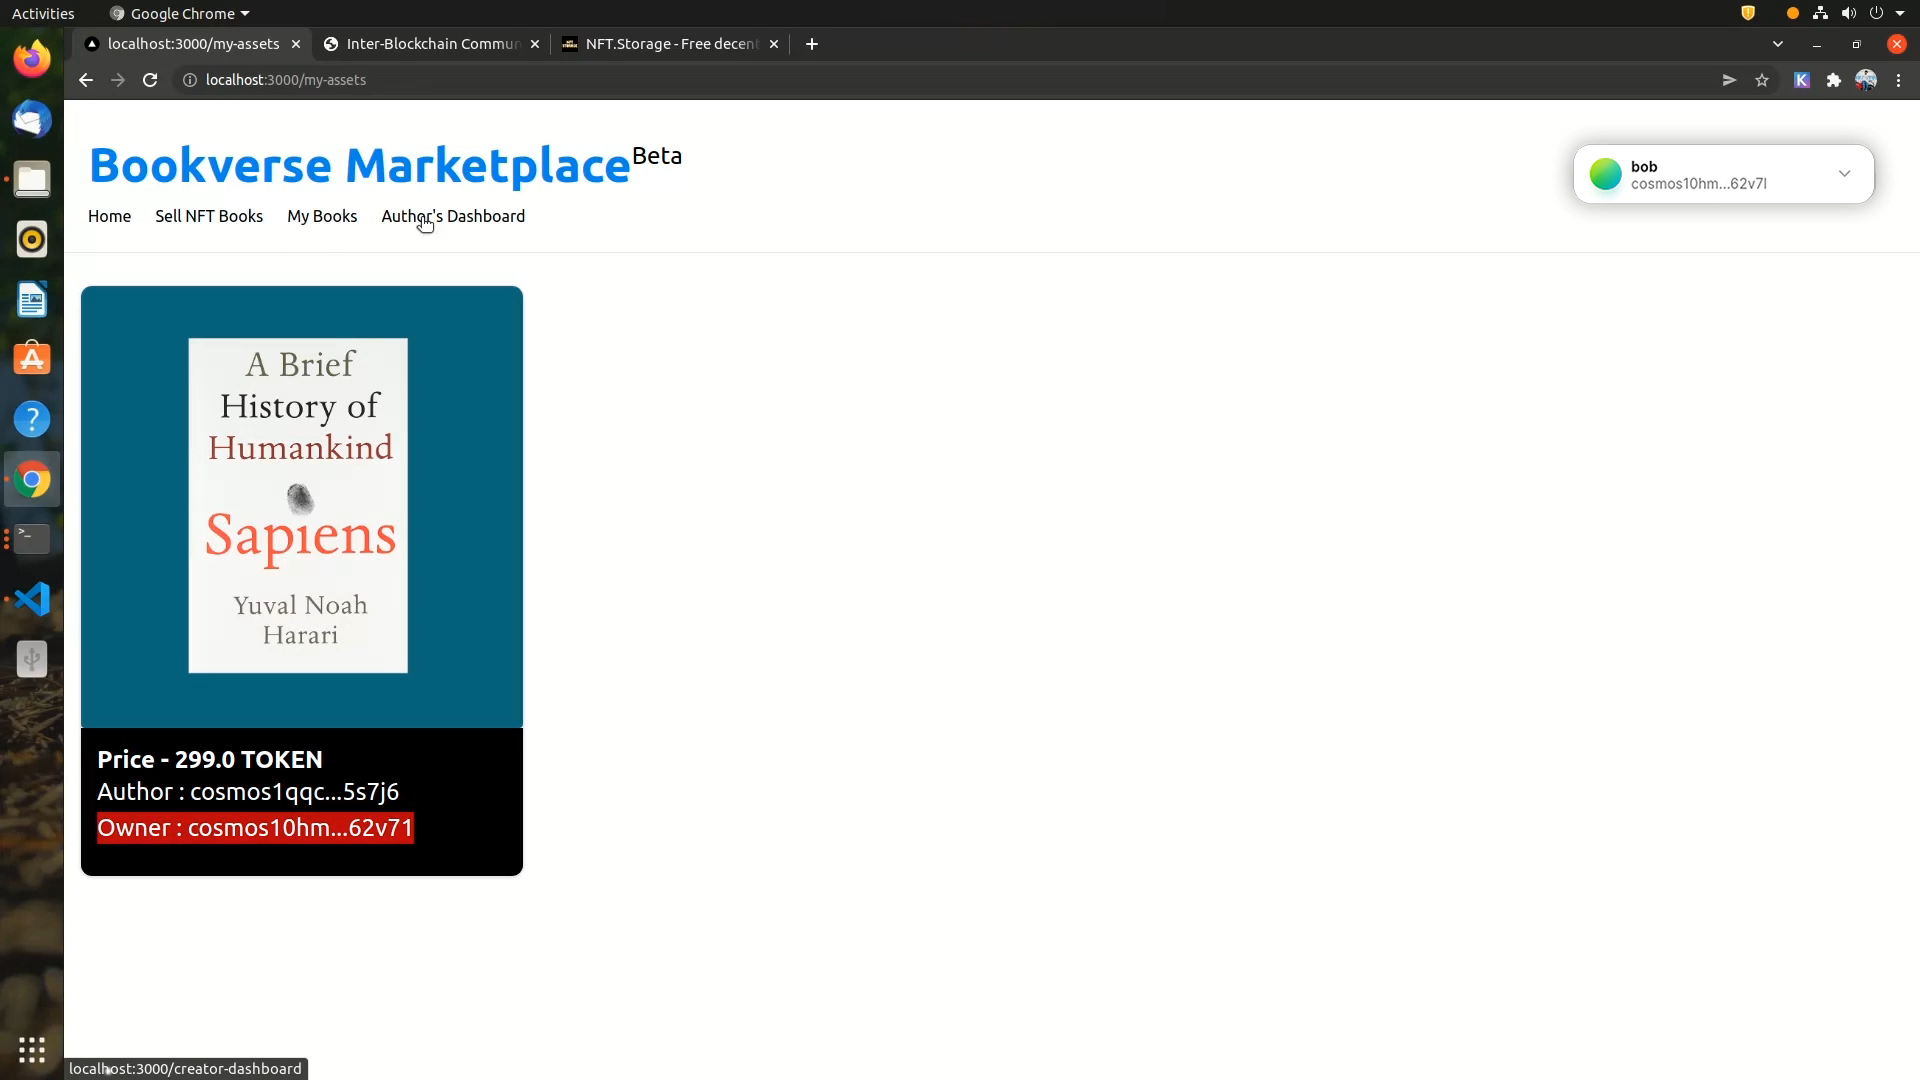This screenshot has width=1920, height=1080.
Task: Click the Sapiens book cover thumbnail
Action: (298, 506)
